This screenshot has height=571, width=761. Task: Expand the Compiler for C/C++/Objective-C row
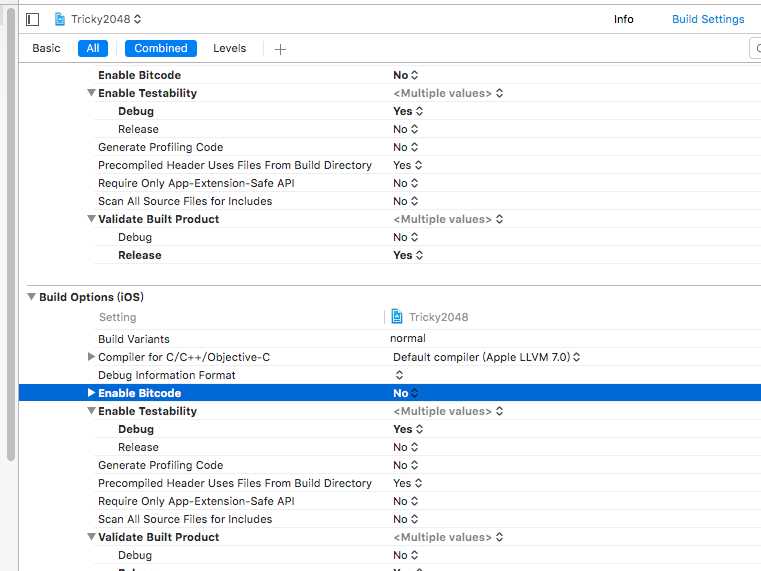pyautogui.click(x=91, y=357)
